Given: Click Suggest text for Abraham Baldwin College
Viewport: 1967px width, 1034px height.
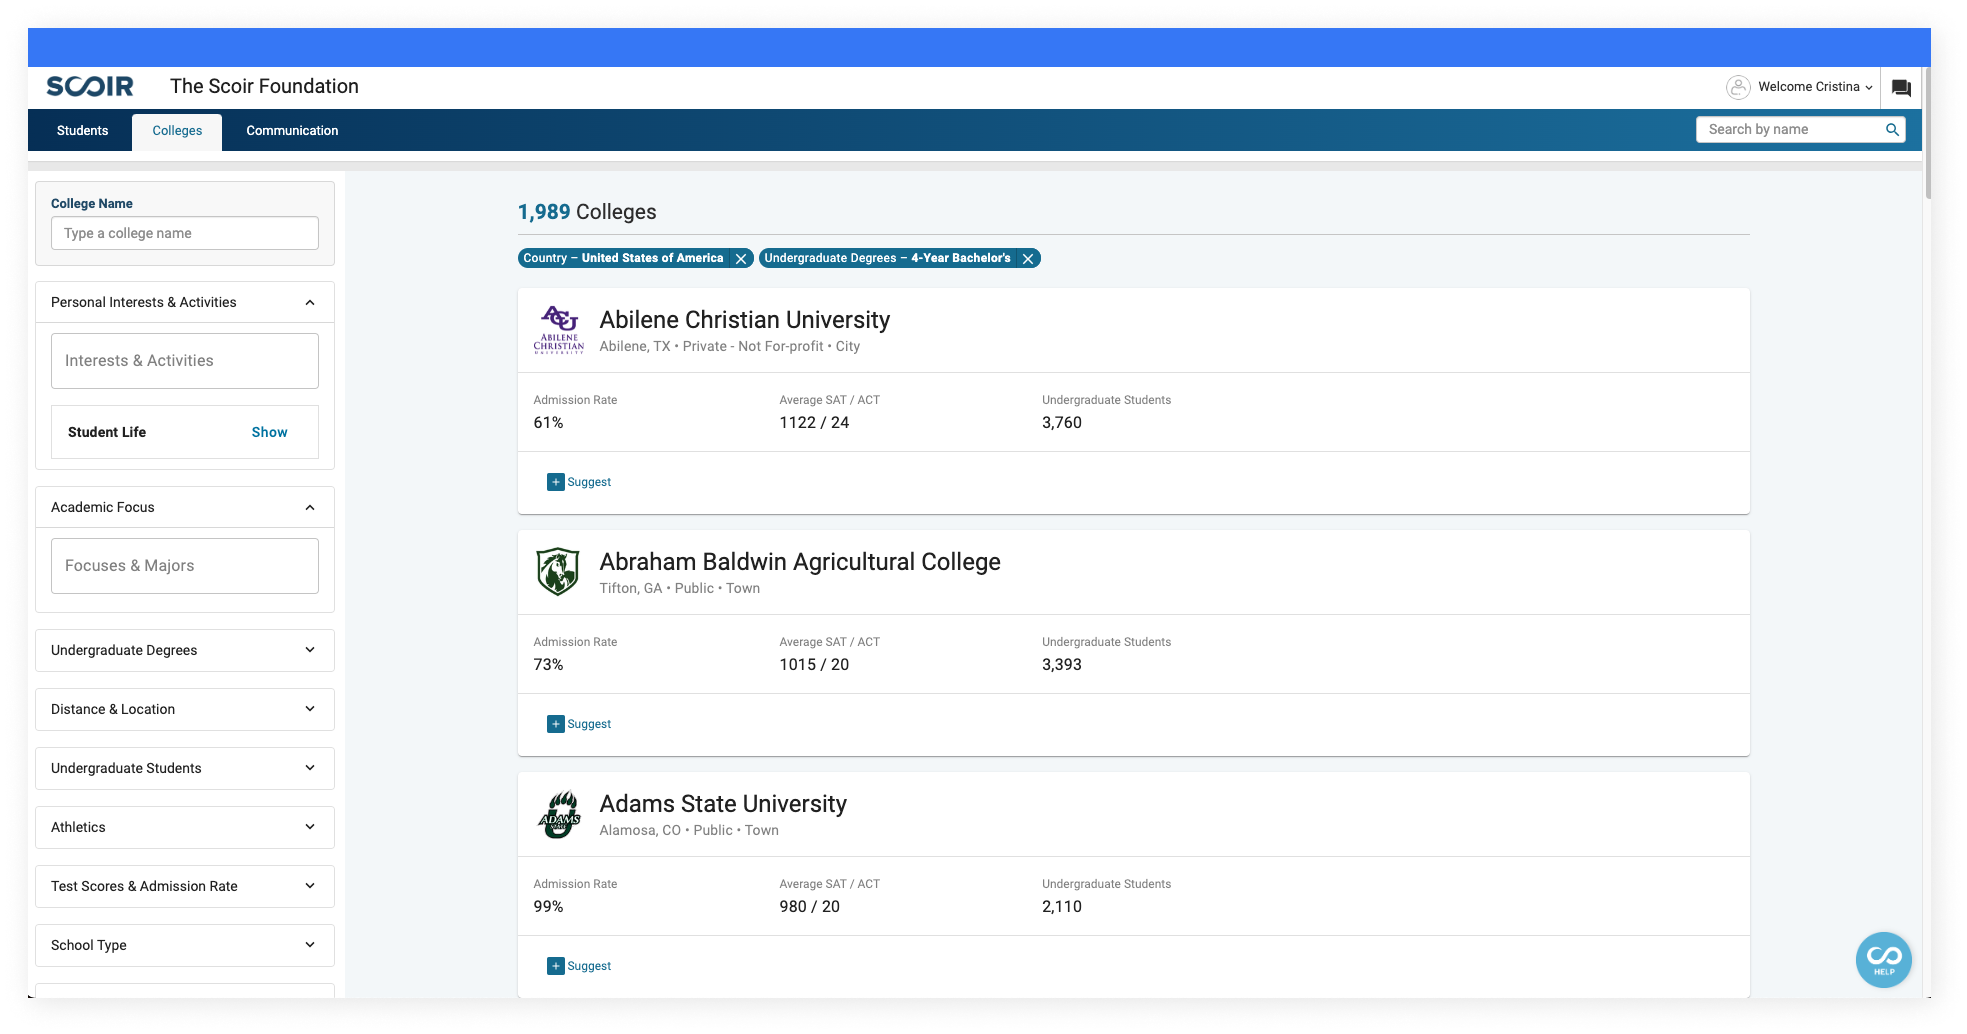Looking at the screenshot, I should [589, 724].
